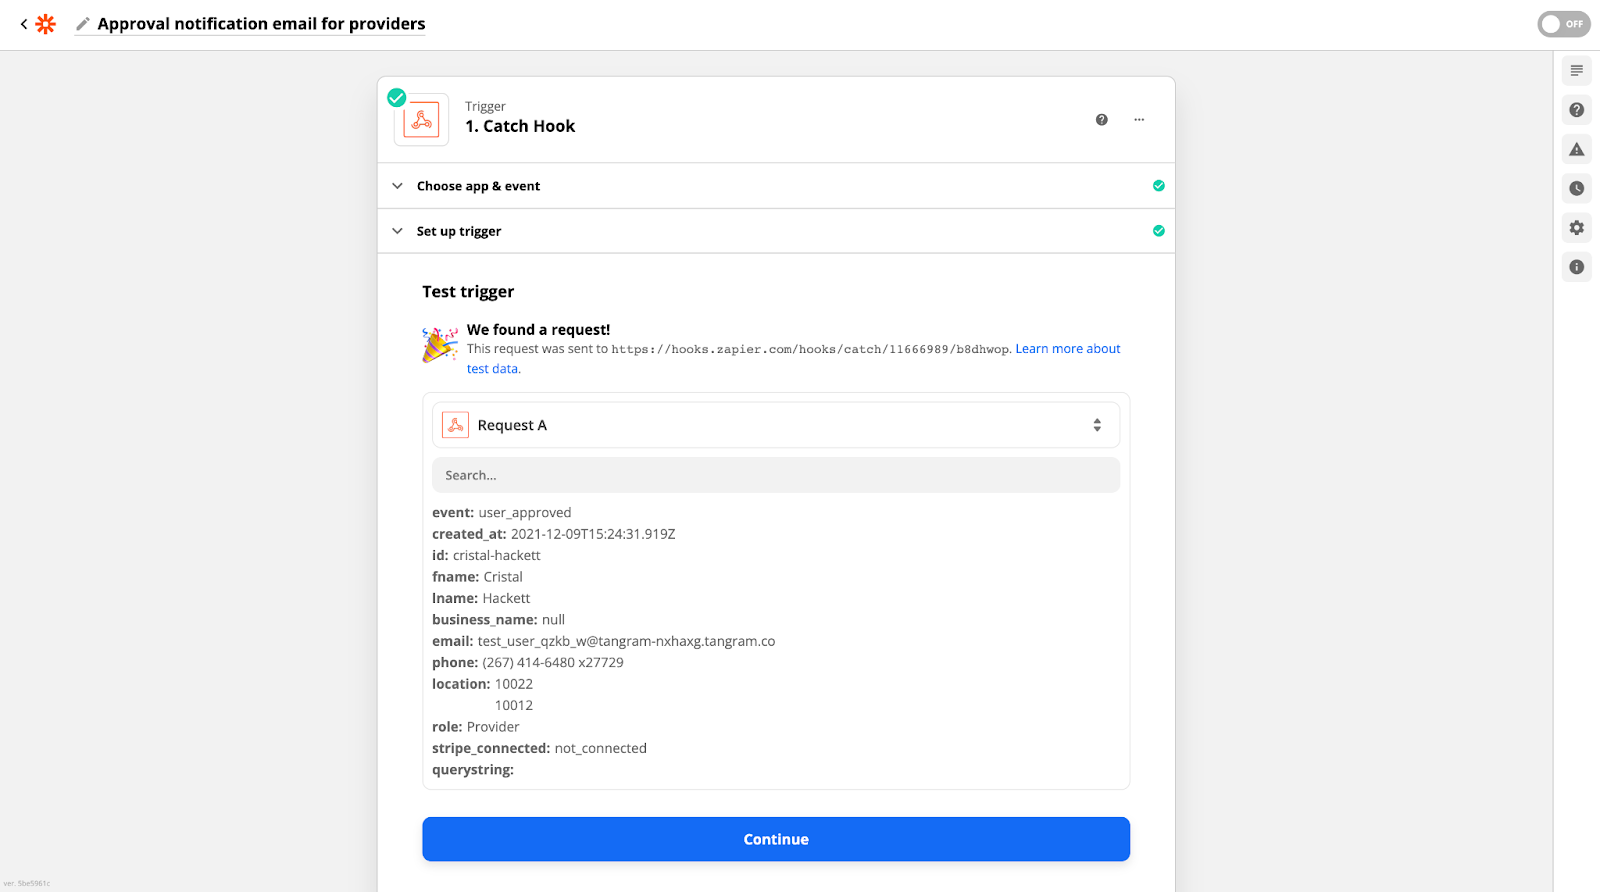Click the 'created_at' timestamp value
Image resolution: width=1600 pixels, height=892 pixels.
(593, 534)
